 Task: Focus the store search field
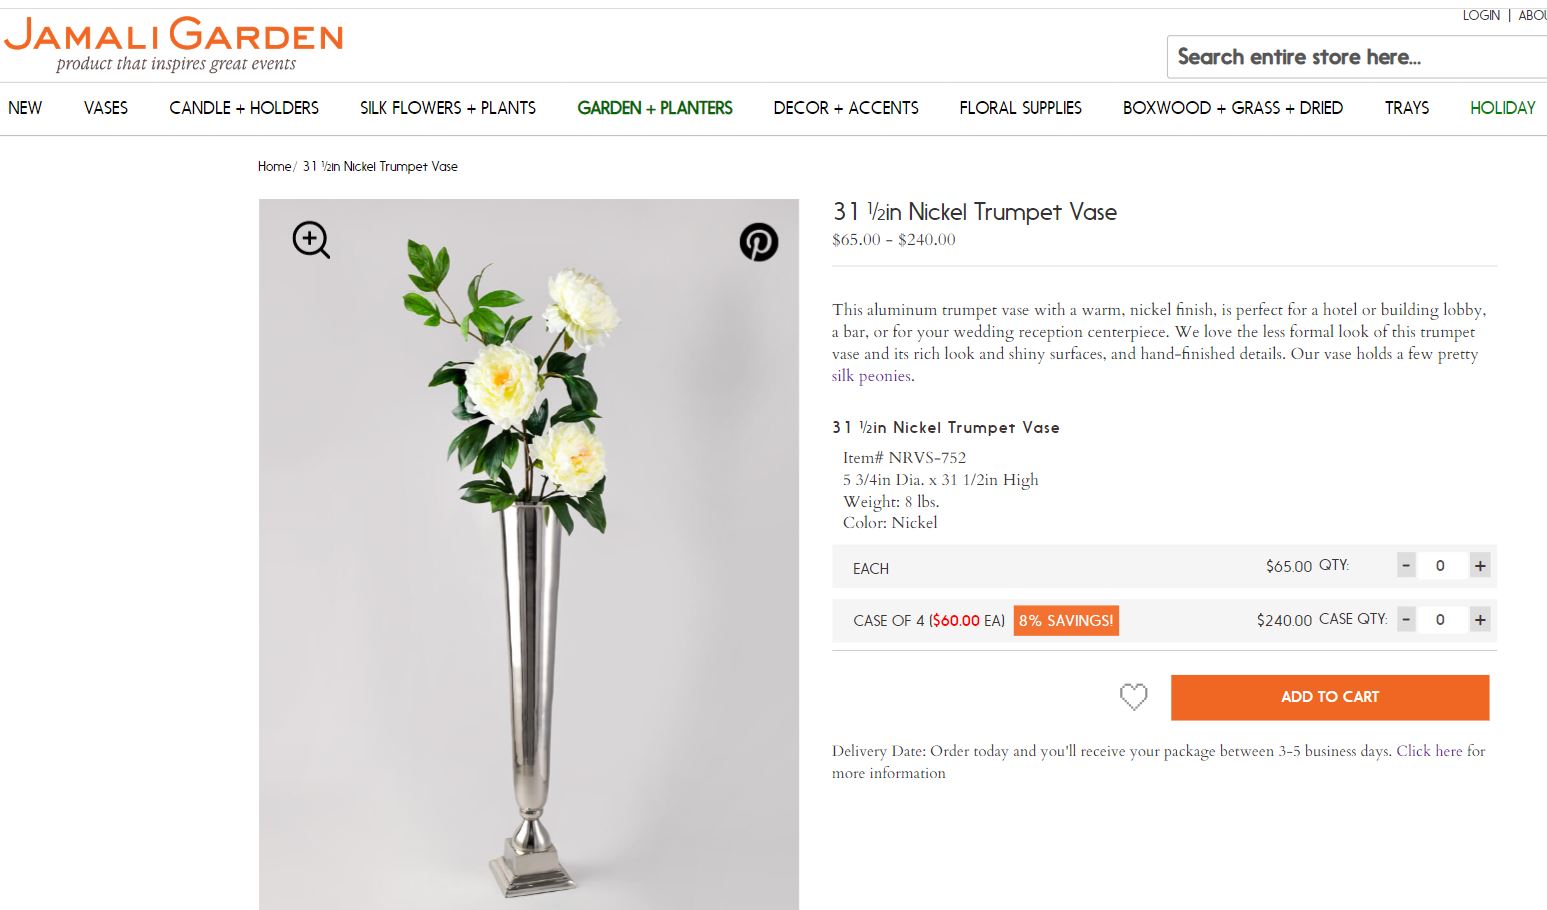tap(1357, 57)
